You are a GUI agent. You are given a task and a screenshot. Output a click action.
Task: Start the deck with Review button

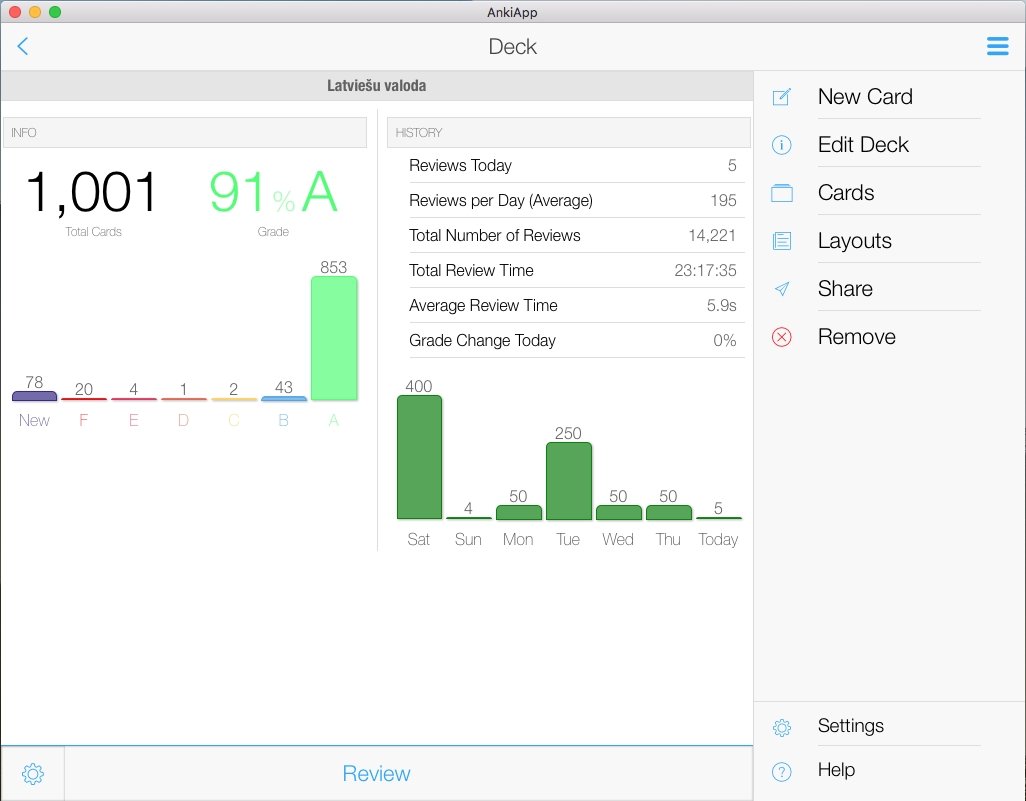(376, 773)
